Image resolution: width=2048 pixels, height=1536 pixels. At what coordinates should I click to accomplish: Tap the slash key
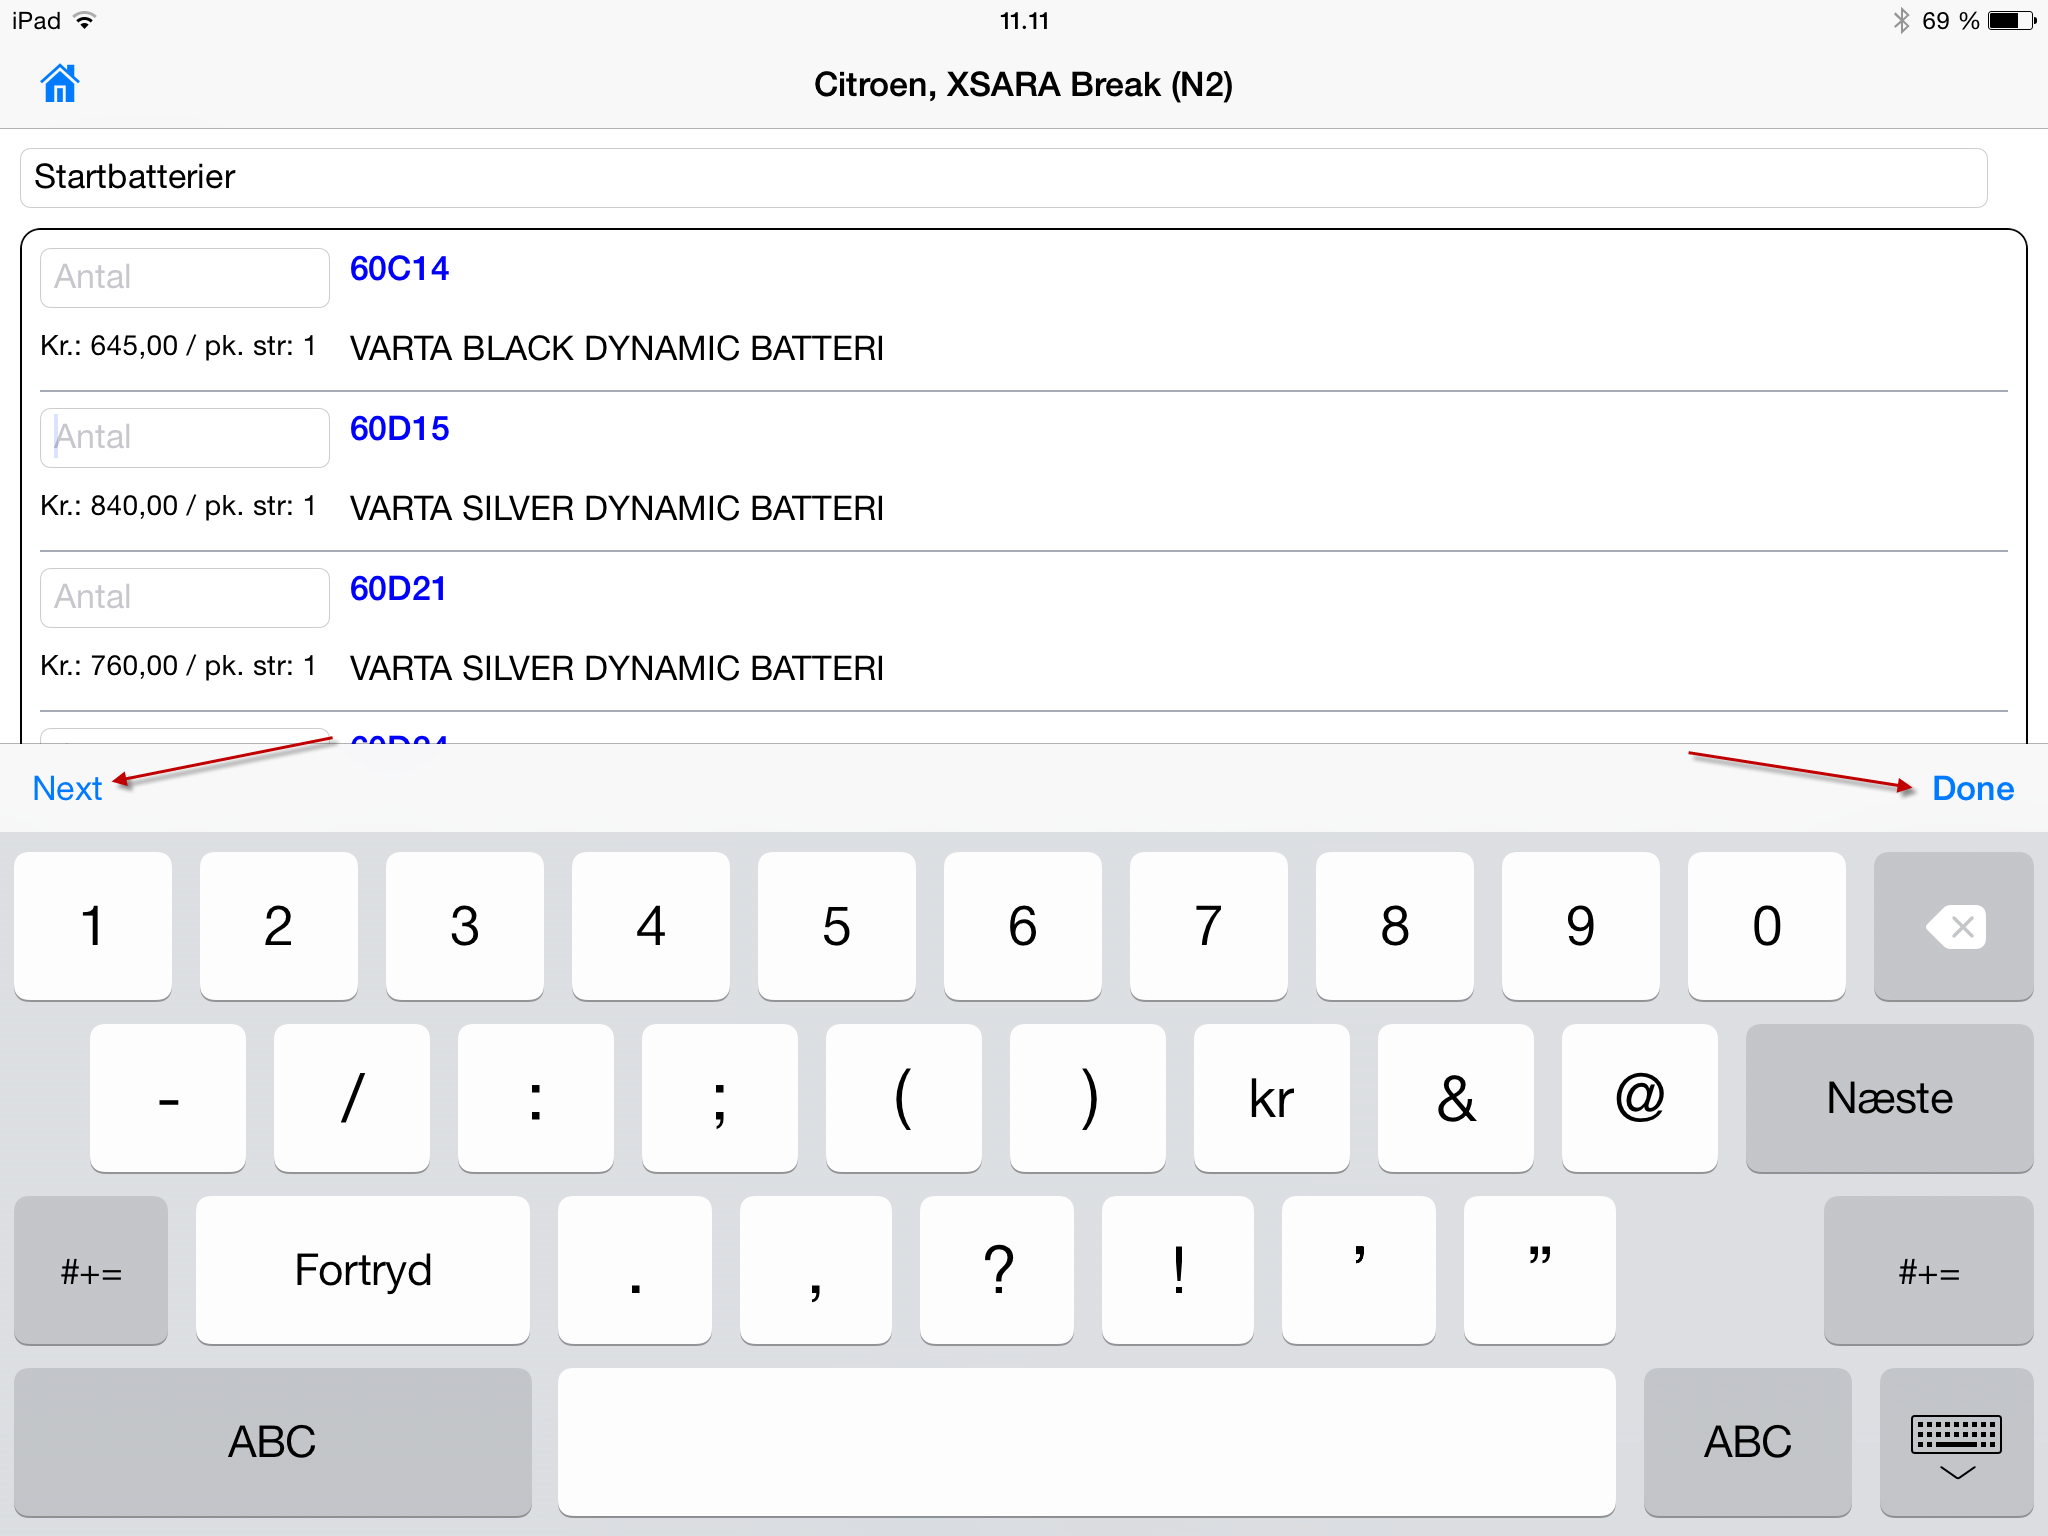352,1098
